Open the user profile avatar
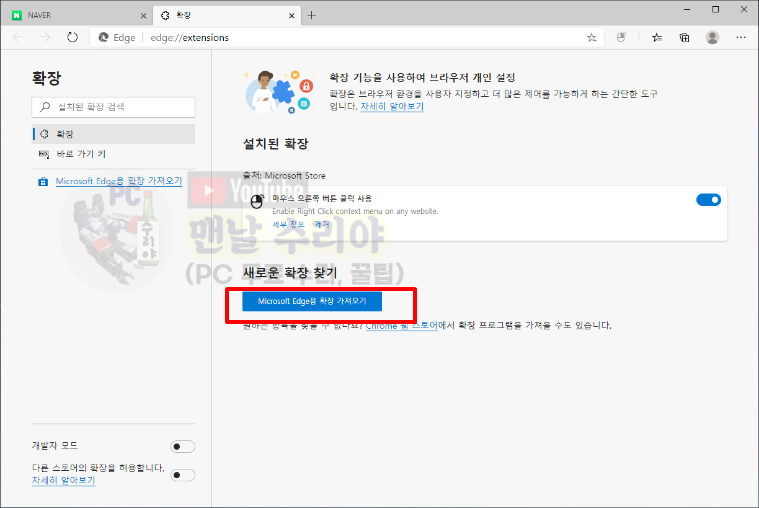The height and width of the screenshot is (508, 759). 712,37
